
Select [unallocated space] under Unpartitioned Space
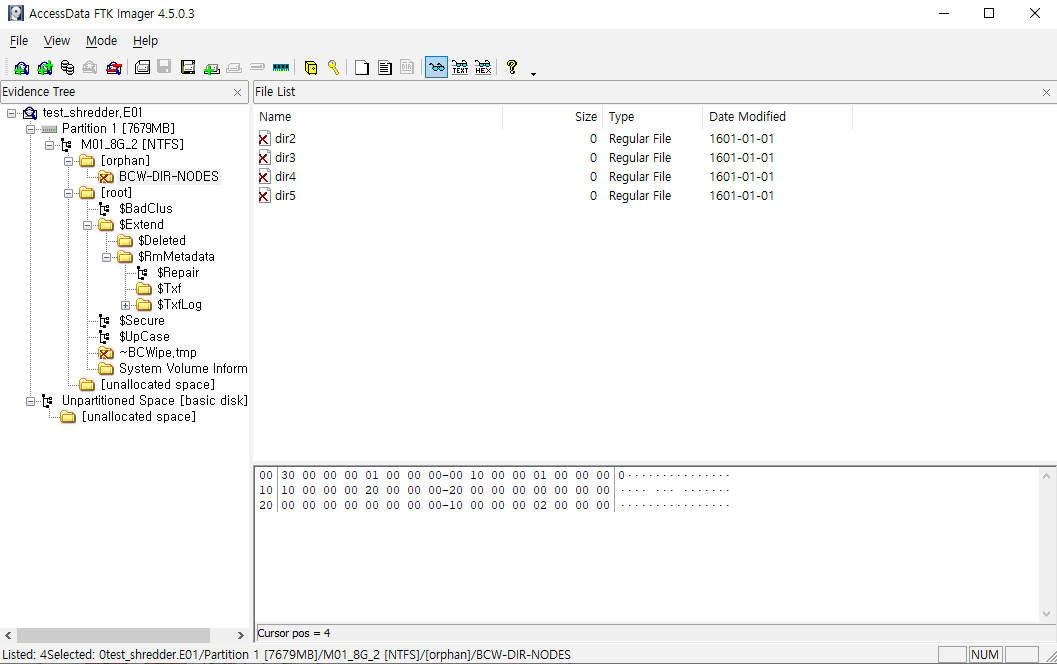click(139, 417)
